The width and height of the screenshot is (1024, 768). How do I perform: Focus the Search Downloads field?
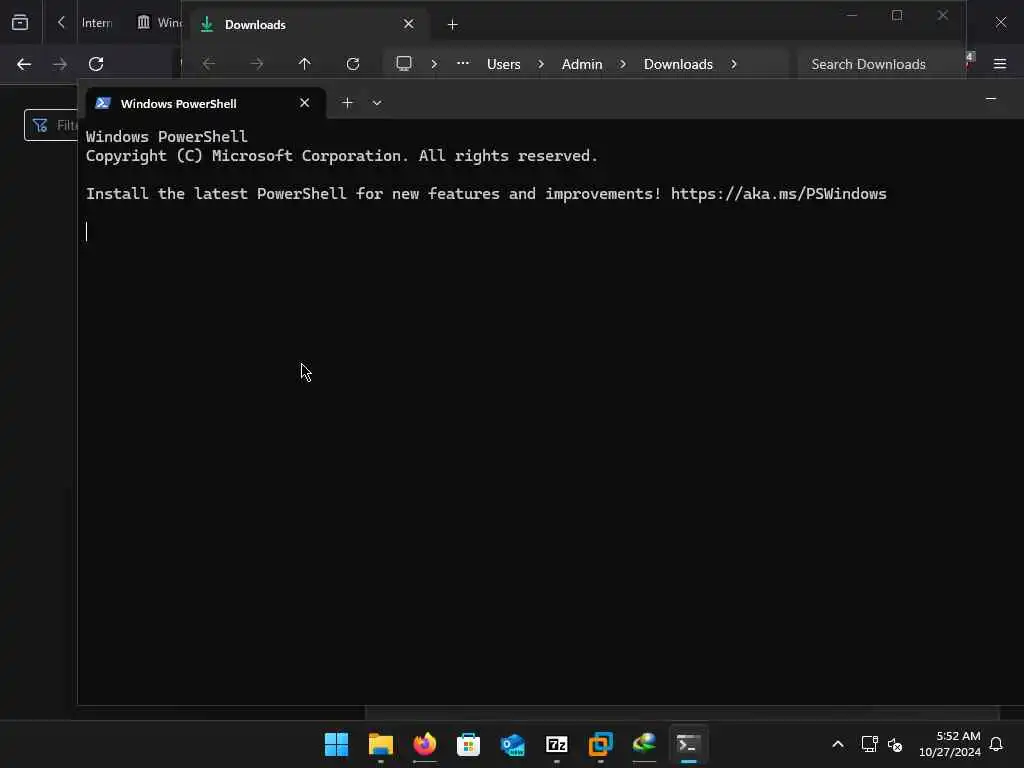pyautogui.click(x=880, y=64)
